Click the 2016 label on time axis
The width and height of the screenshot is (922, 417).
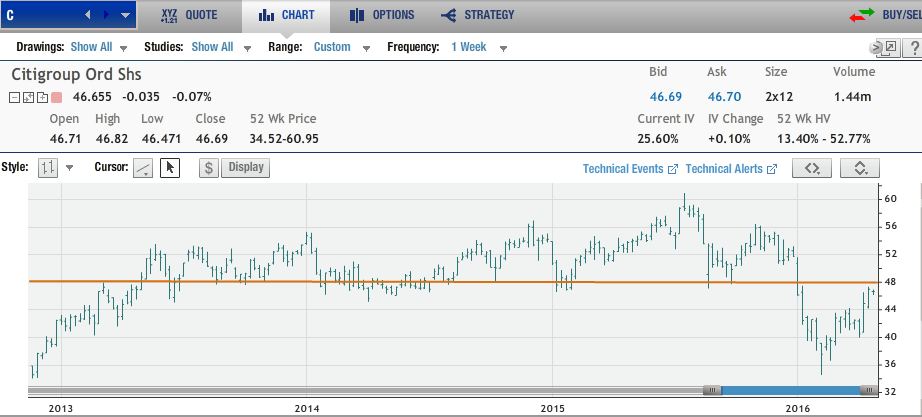797,408
